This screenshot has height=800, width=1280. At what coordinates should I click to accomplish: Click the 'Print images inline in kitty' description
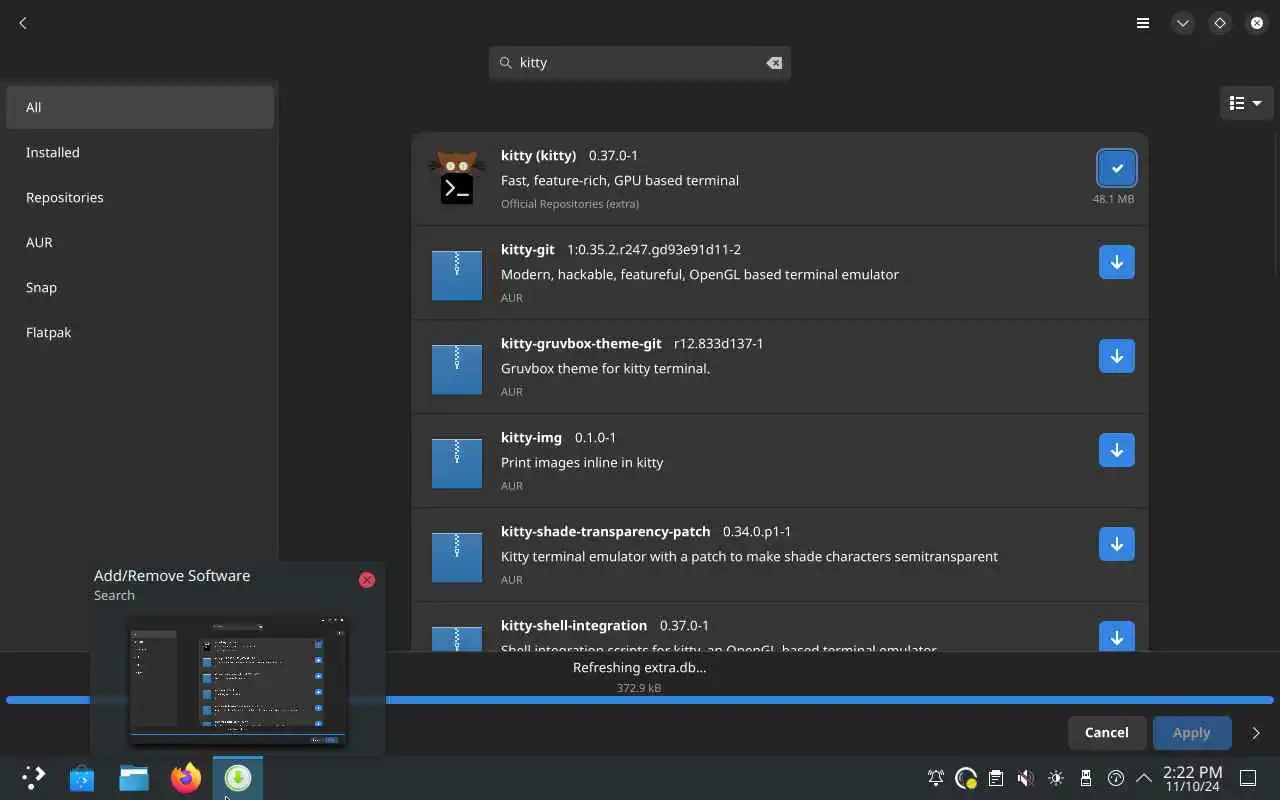click(x=582, y=462)
